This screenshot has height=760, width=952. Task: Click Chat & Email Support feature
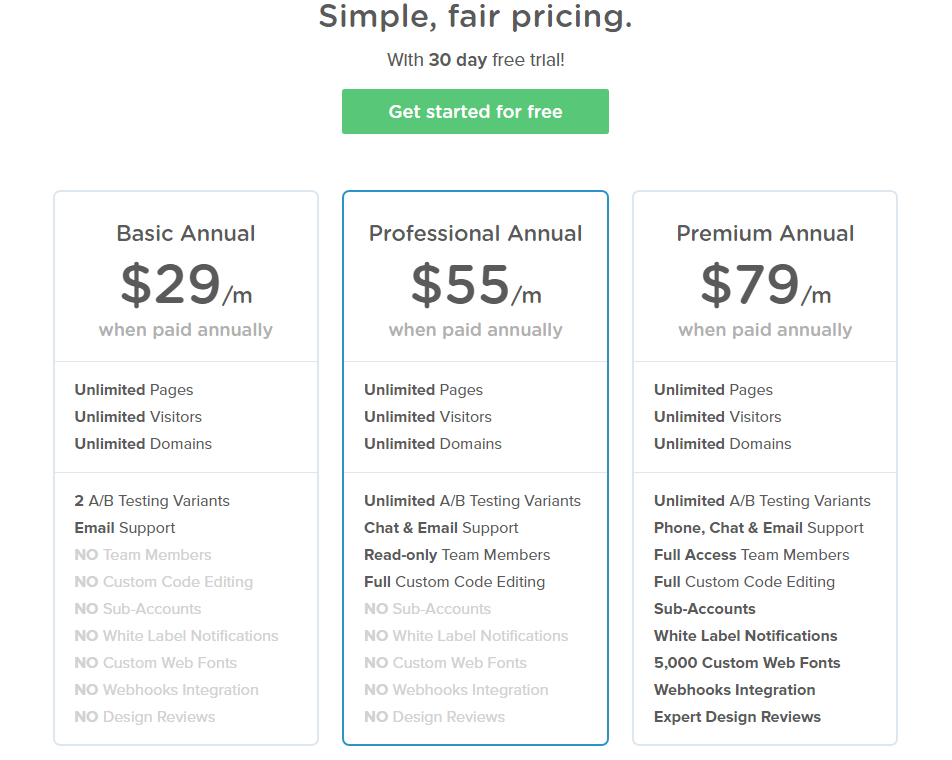(441, 528)
